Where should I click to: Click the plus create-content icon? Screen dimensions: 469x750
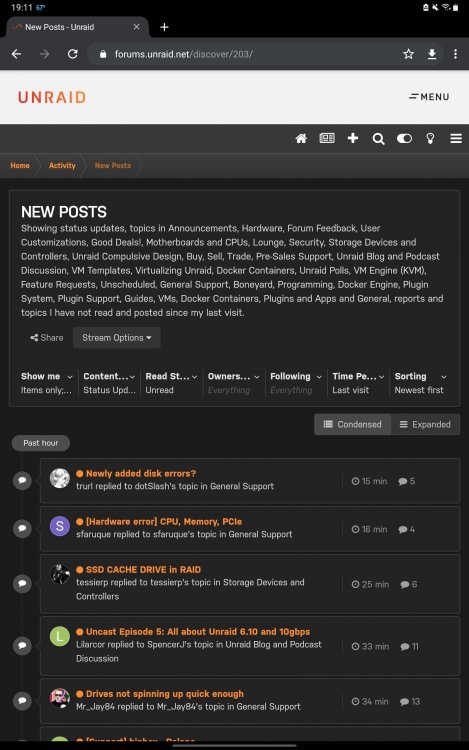click(x=353, y=138)
